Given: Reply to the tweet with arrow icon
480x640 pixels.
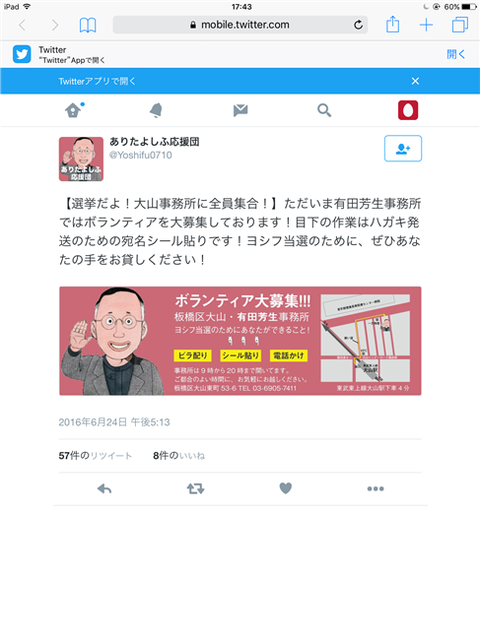Looking at the screenshot, I should (104, 489).
